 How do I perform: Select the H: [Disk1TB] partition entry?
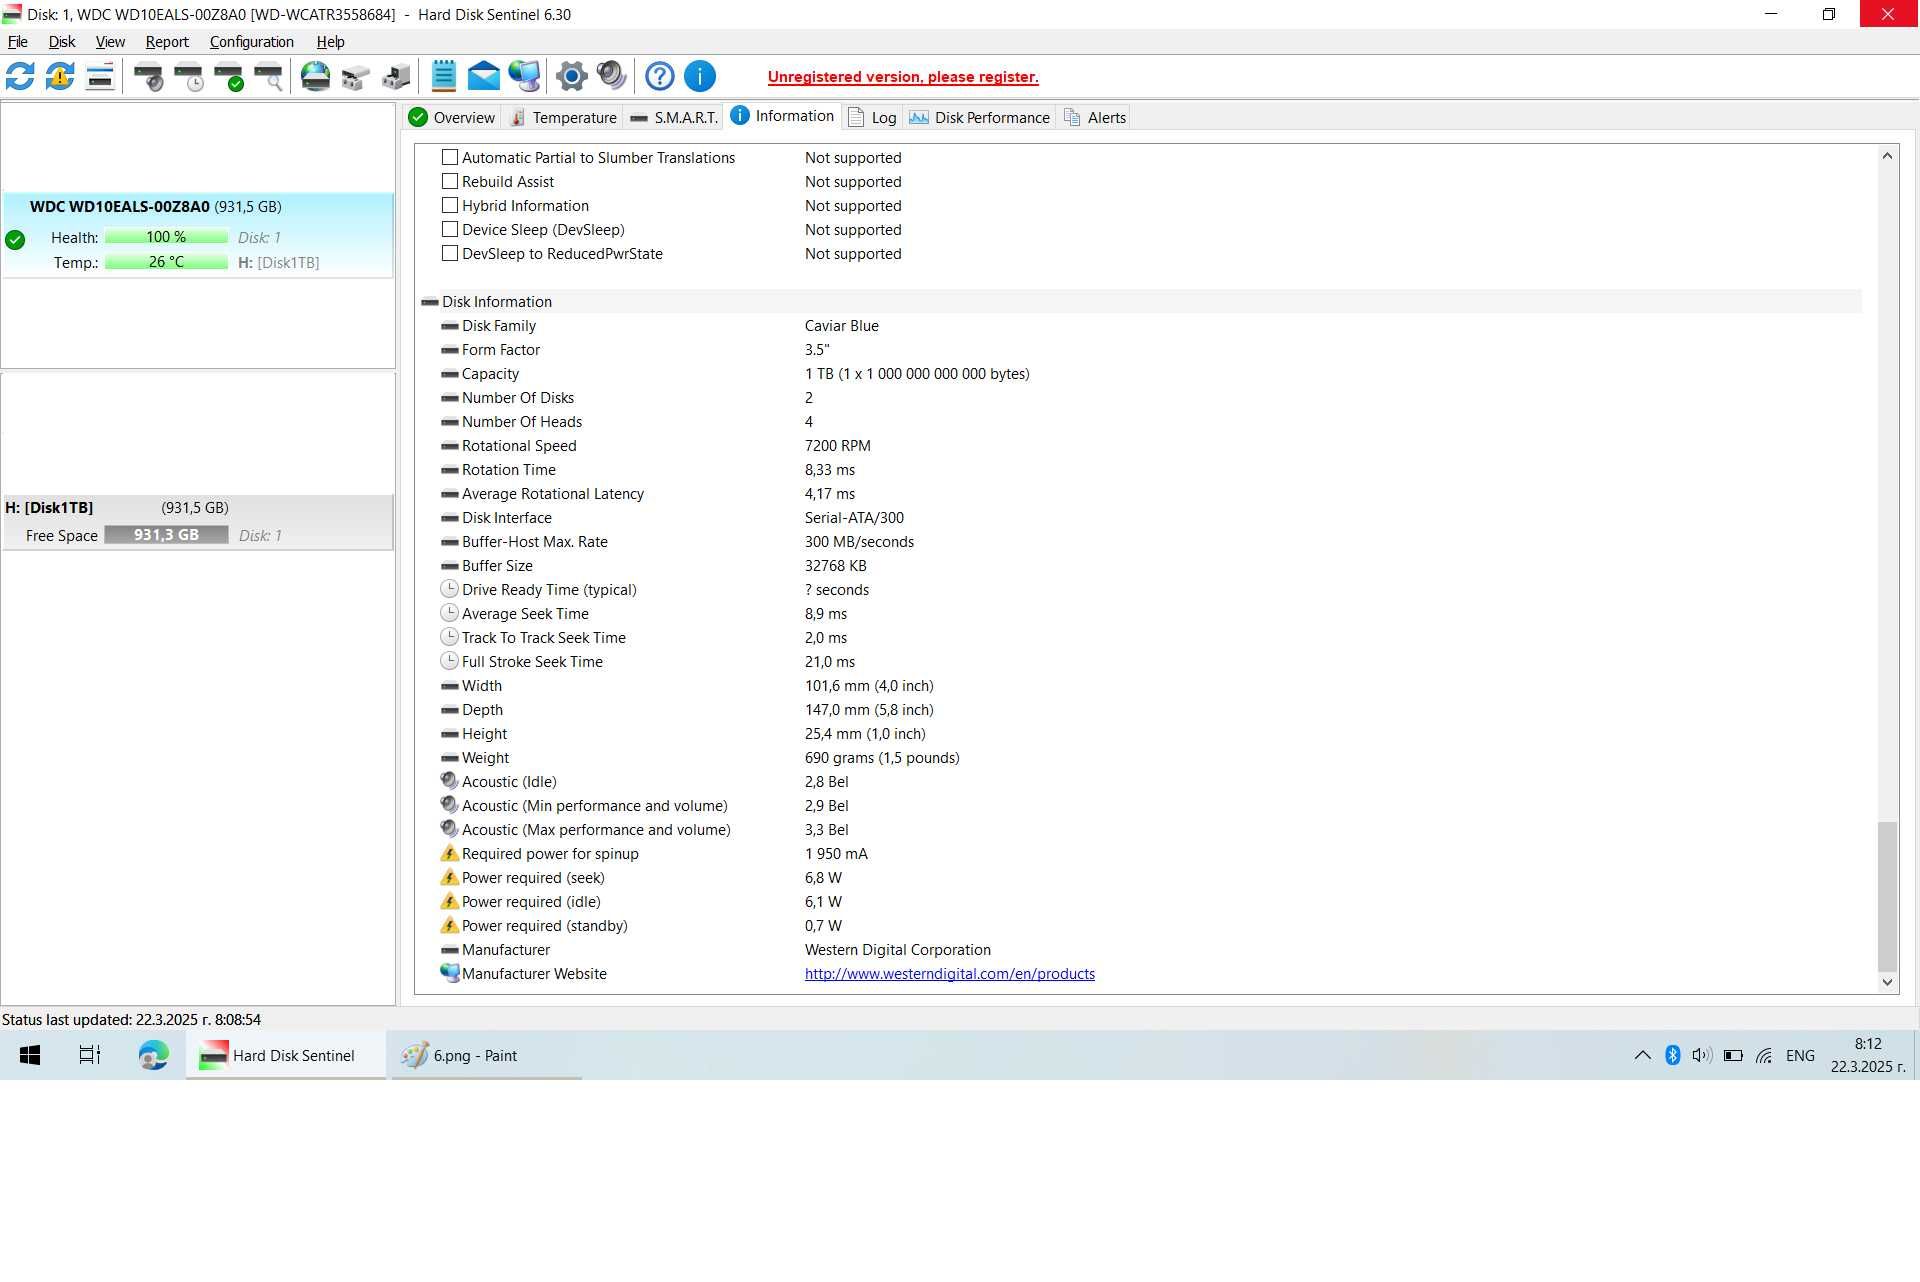click(x=198, y=522)
